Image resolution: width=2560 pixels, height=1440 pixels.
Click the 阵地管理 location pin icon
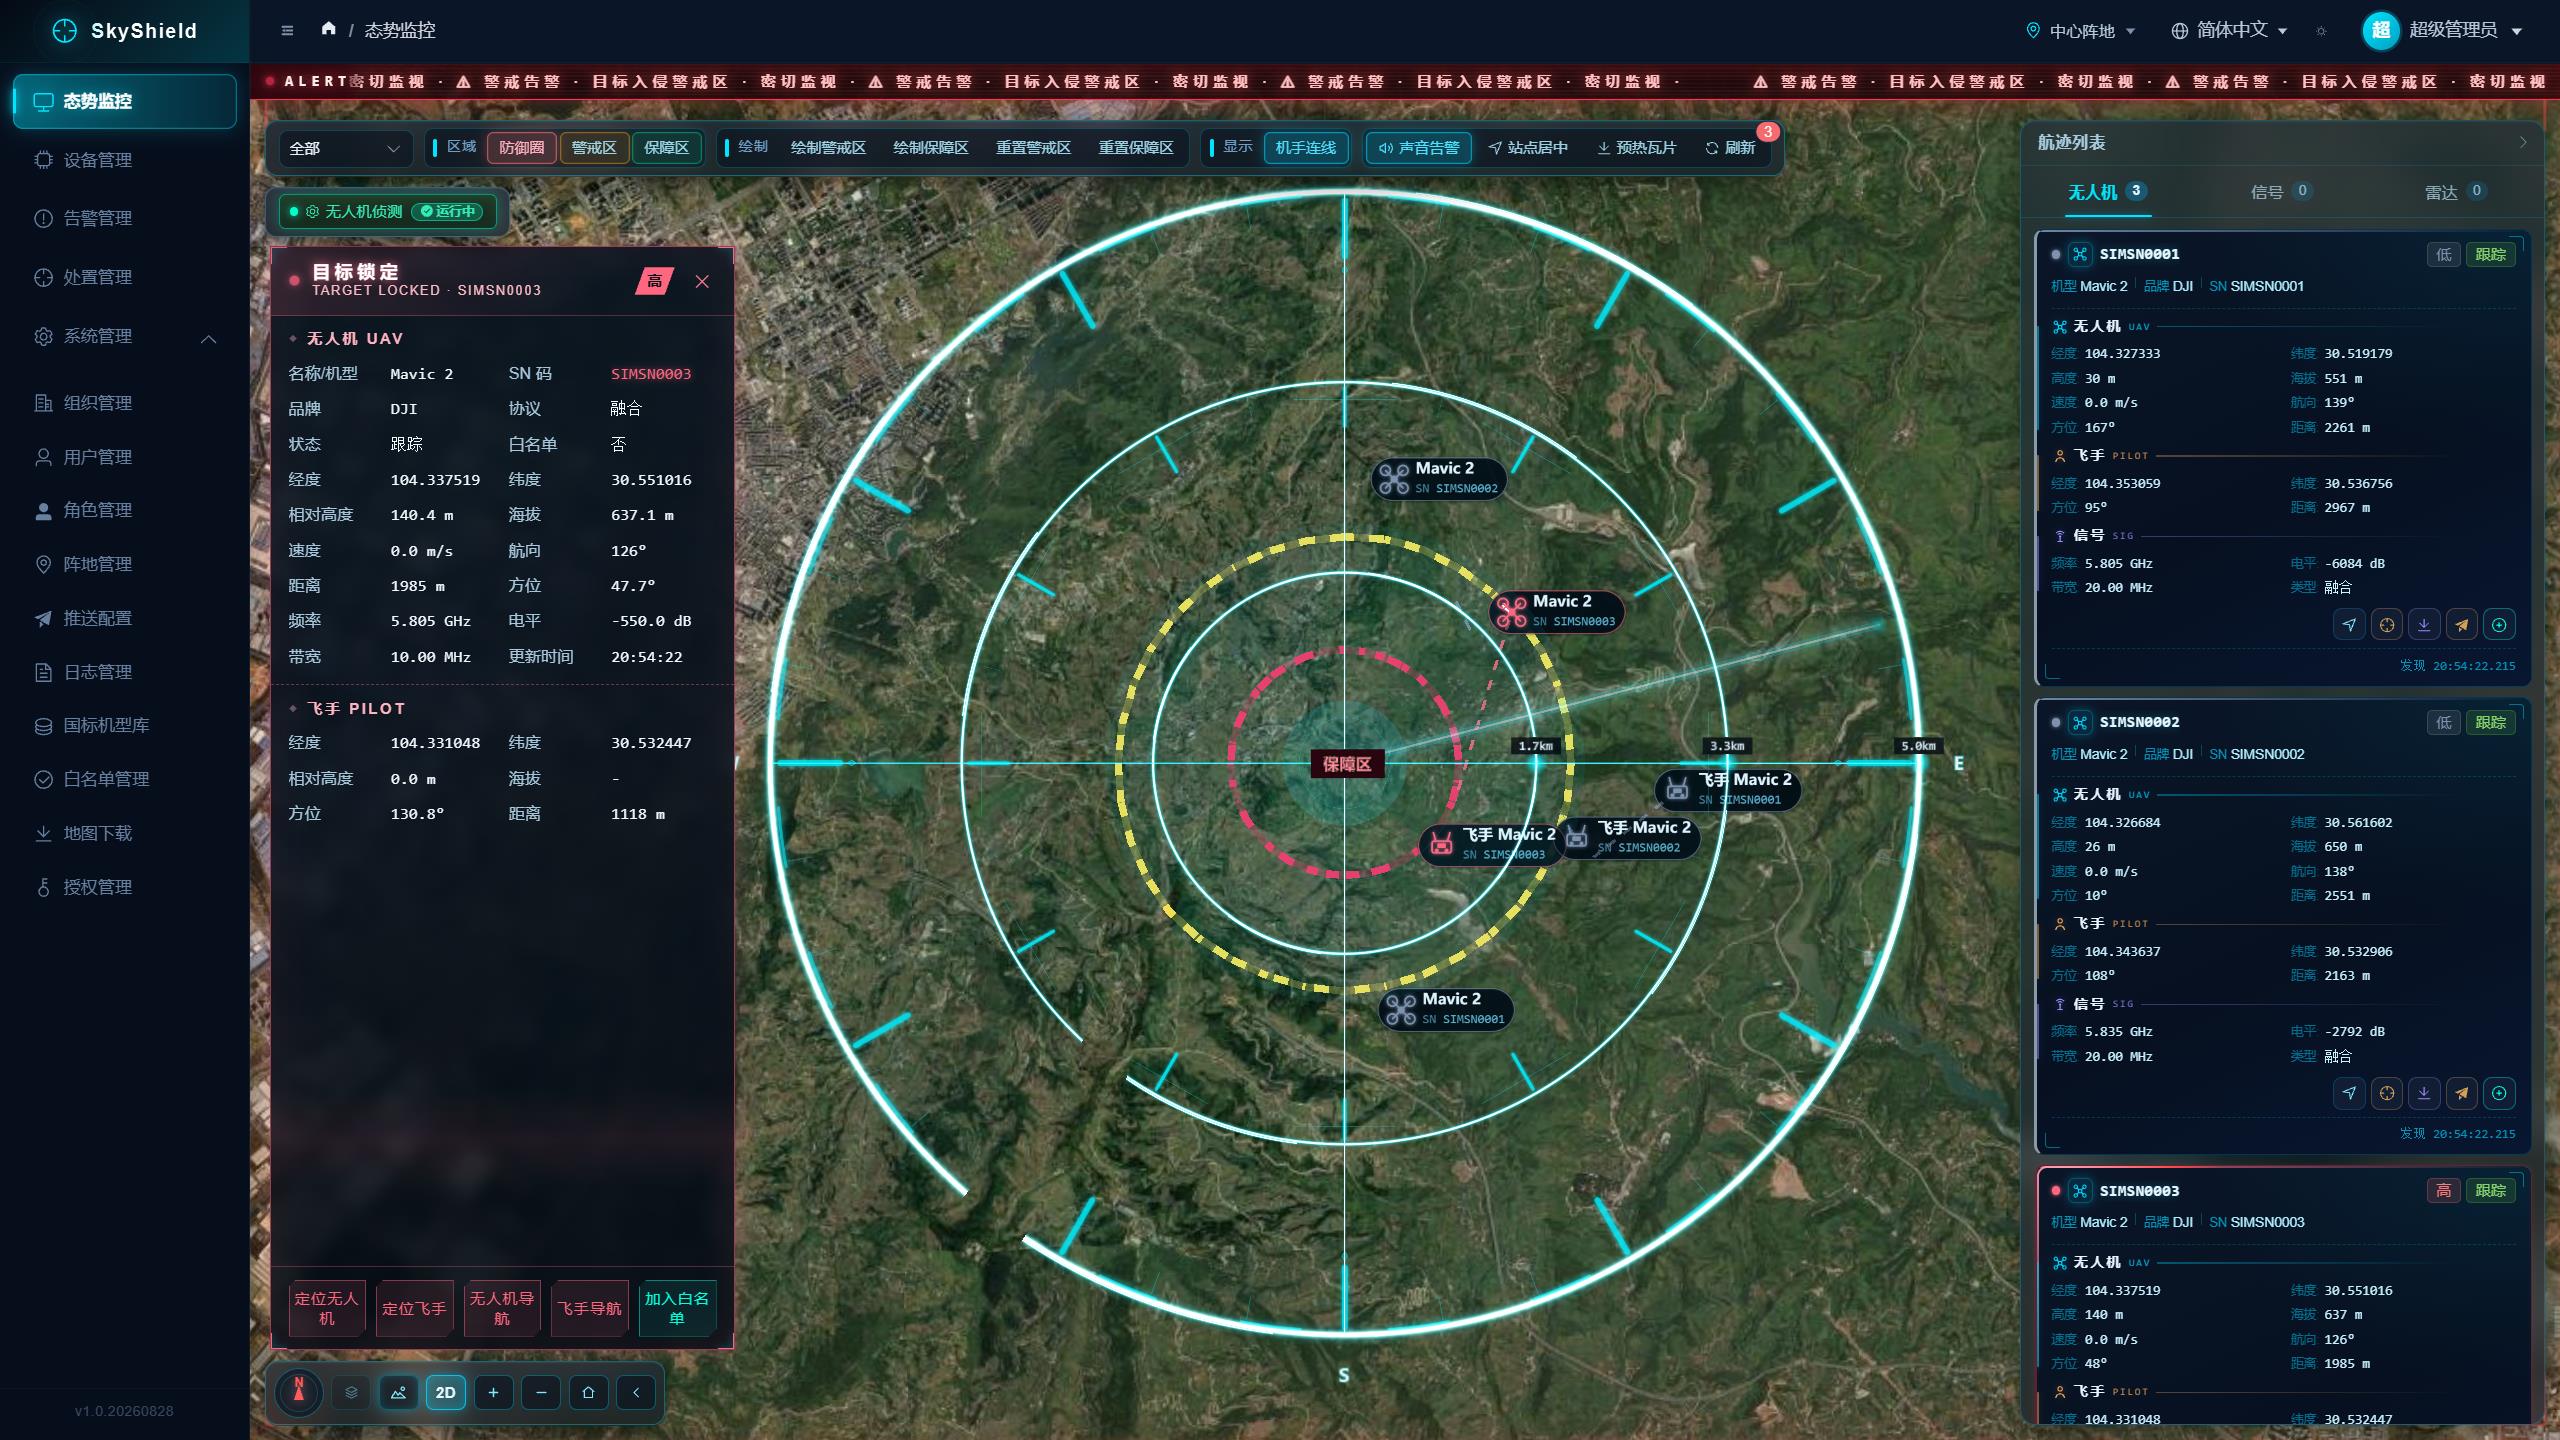43,564
